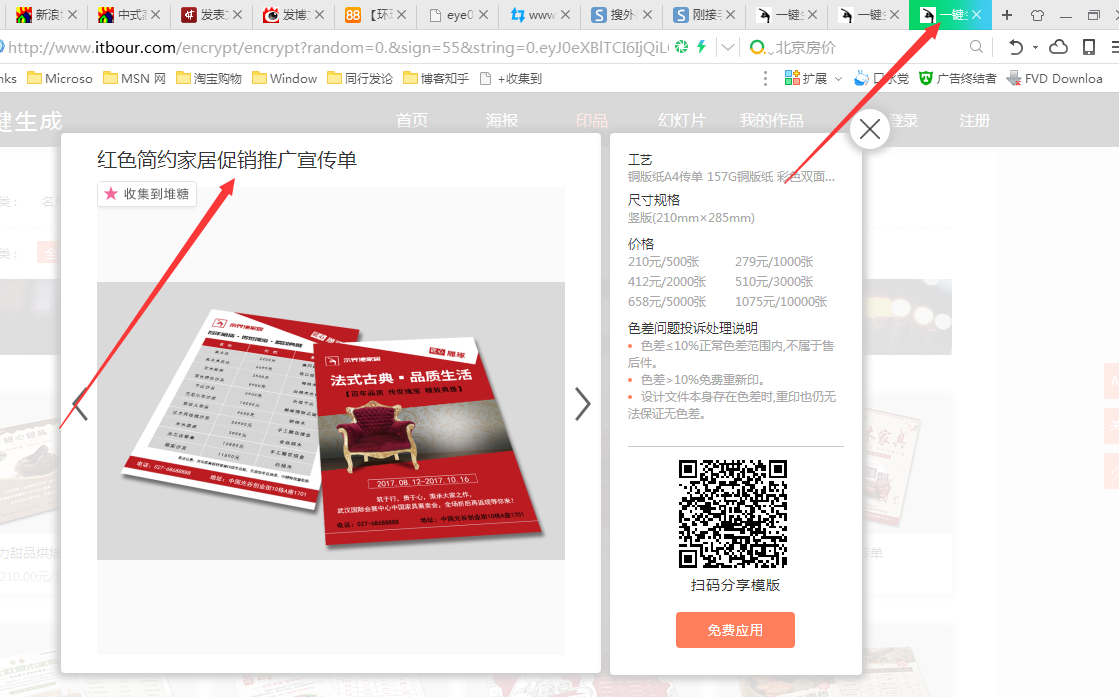Open the cloud sync icon in toolbar

point(1059,46)
